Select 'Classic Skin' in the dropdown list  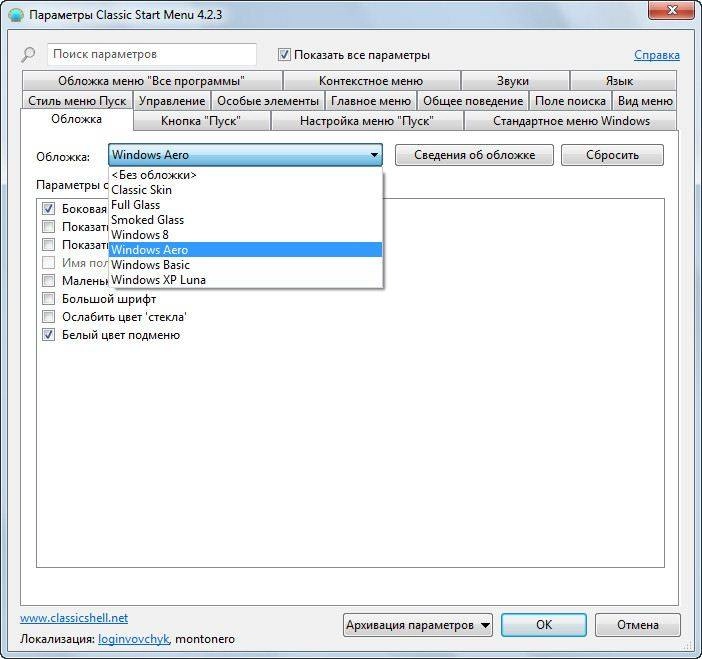click(x=246, y=190)
